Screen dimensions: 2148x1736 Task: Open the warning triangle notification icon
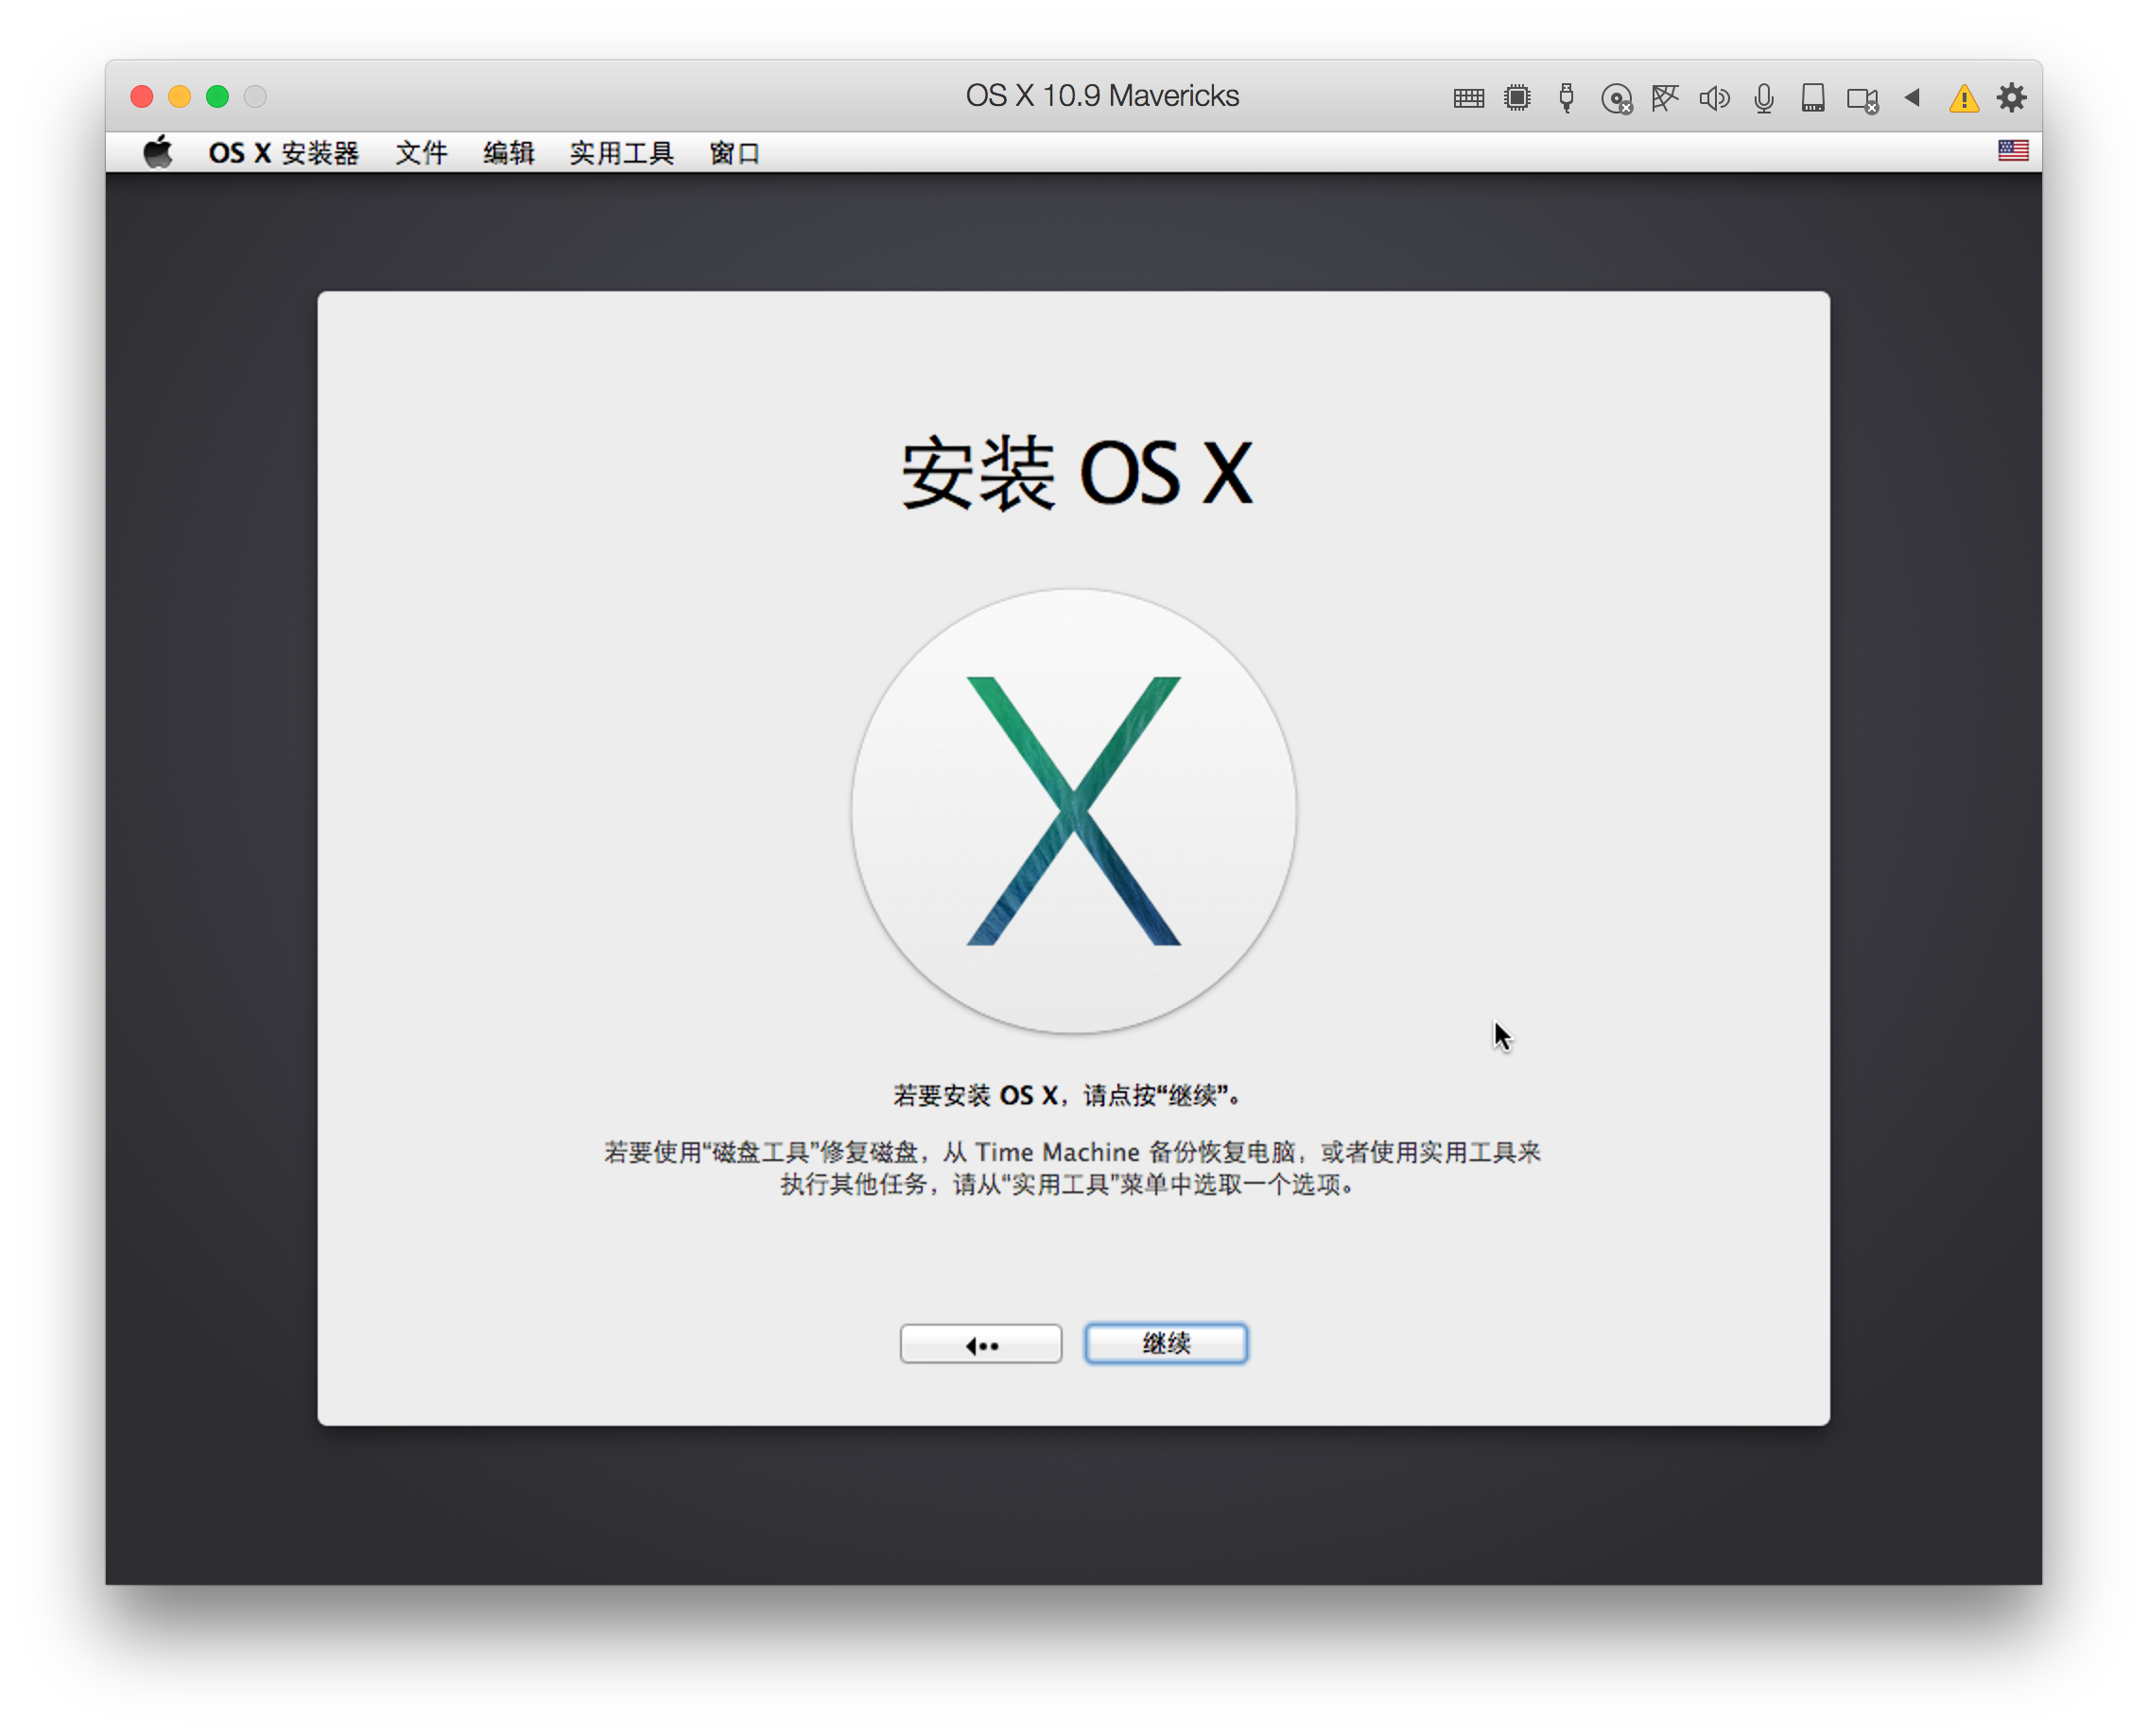[x=1962, y=97]
